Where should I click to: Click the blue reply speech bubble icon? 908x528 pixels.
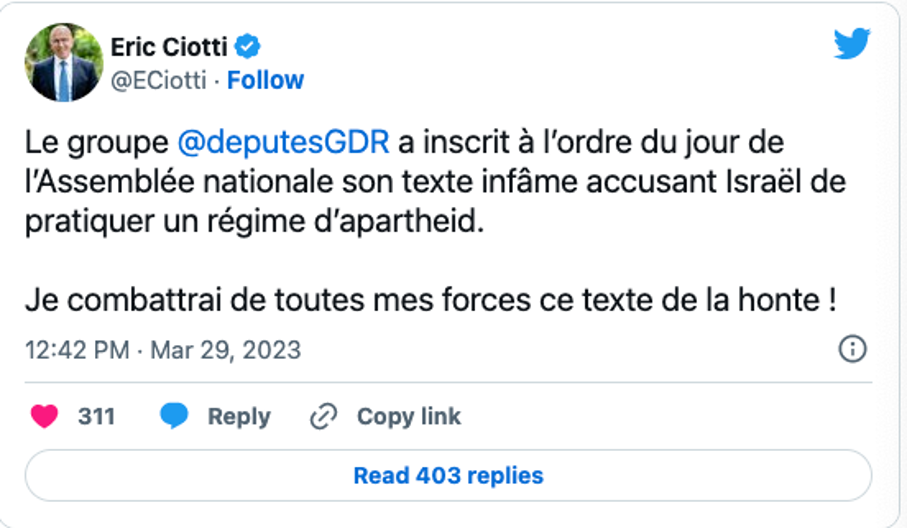(x=175, y=416)
